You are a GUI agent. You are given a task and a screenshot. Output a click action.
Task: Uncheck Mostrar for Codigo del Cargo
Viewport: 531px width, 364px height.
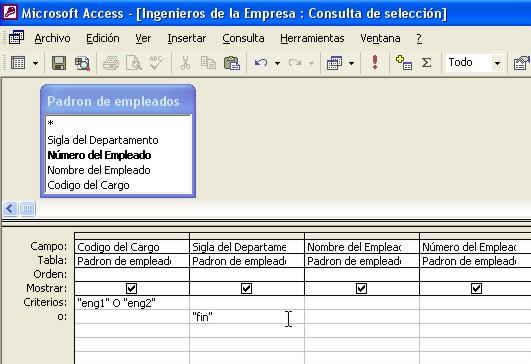(131, 288)
